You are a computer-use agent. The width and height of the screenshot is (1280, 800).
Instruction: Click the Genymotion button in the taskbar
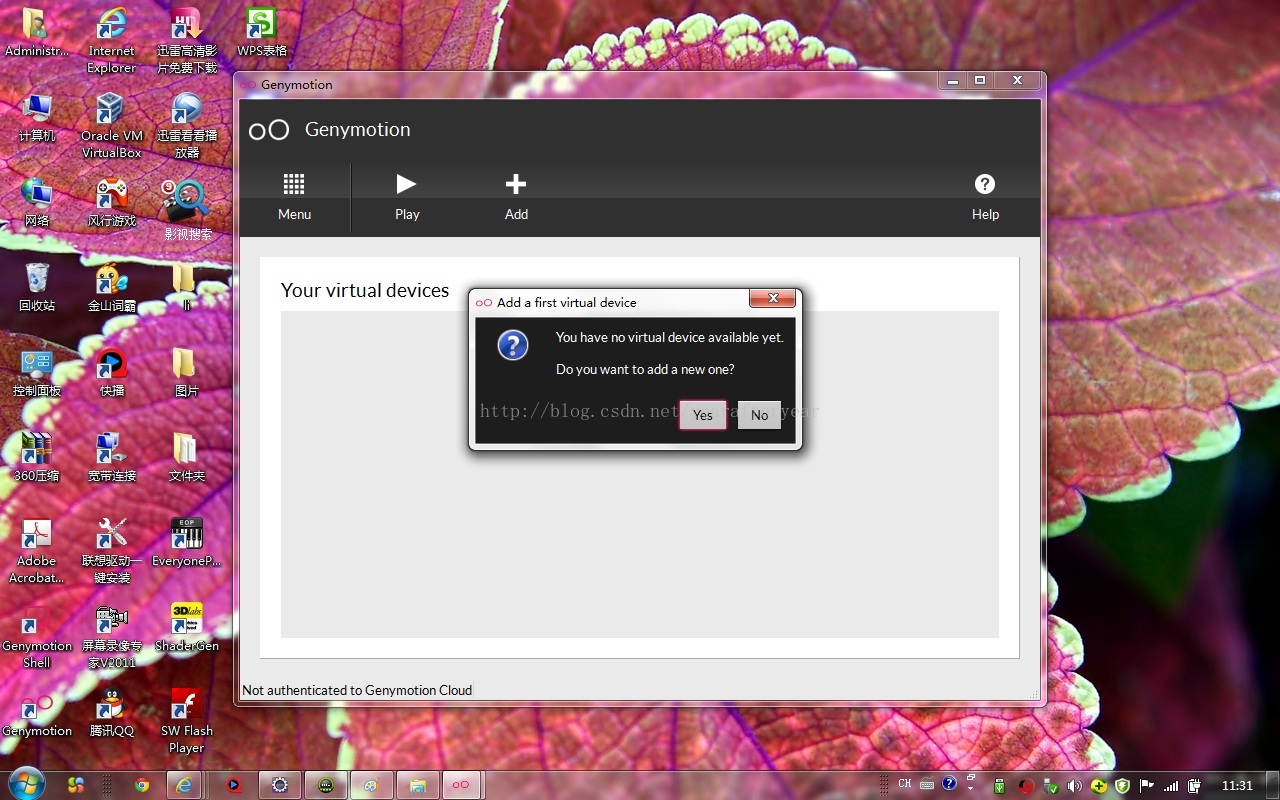tap(461, 785)
